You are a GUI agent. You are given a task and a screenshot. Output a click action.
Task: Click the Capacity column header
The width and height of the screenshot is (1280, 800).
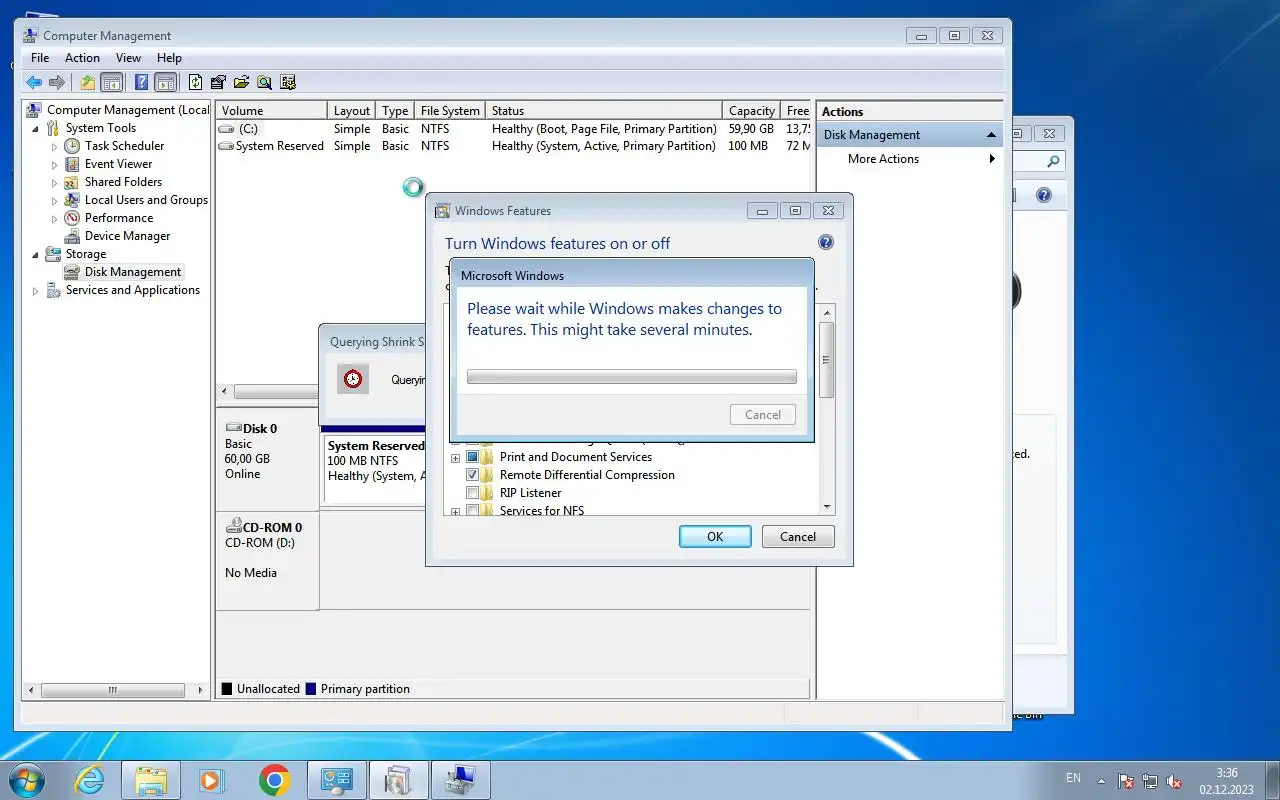pyautogui.click(x=751, y=111)
